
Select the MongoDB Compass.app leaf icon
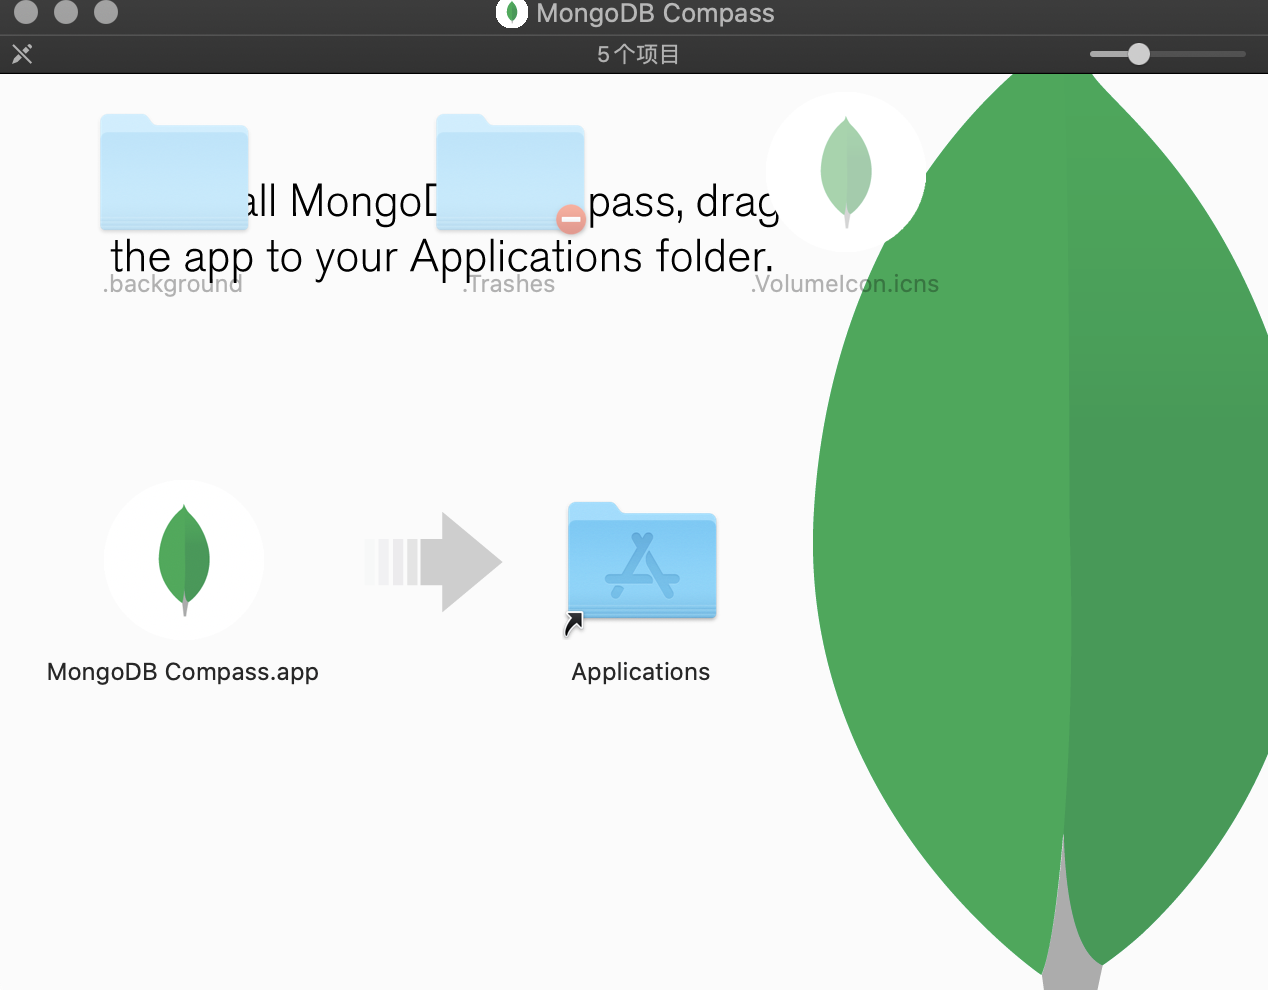pyautogui.click(x=184, y=560)
